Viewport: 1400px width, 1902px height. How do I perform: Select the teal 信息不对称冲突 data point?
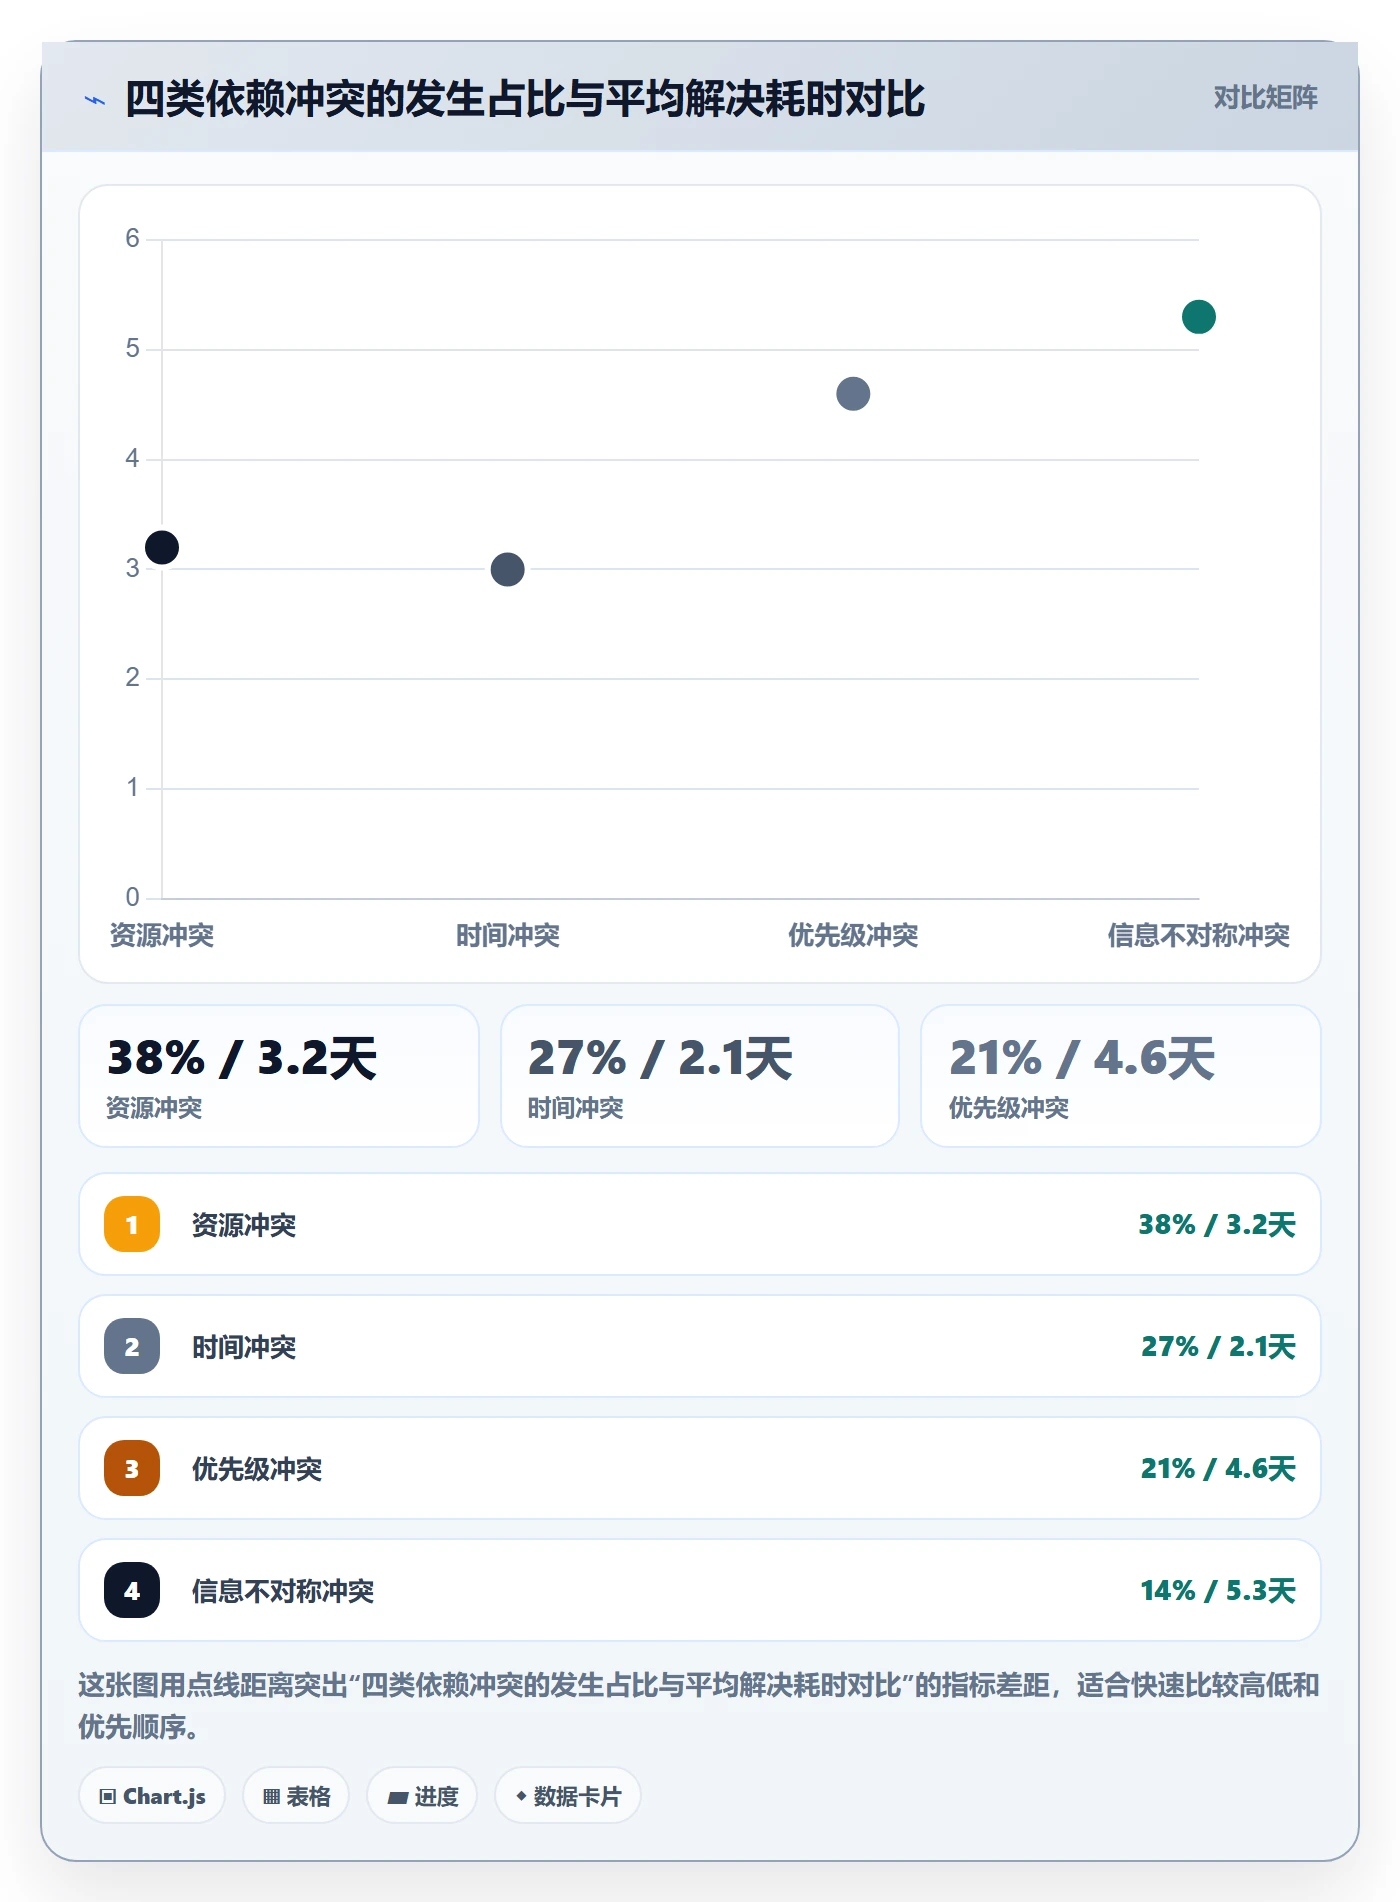coord(1198,317)
